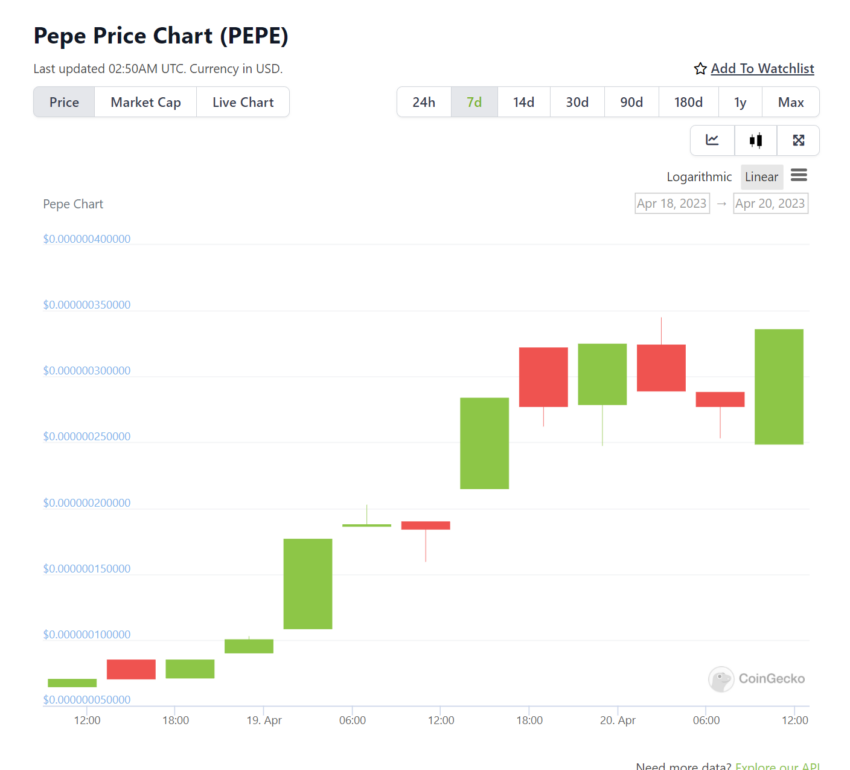Choose the 24h time range
850x770 pixels.
pos(424,102)
